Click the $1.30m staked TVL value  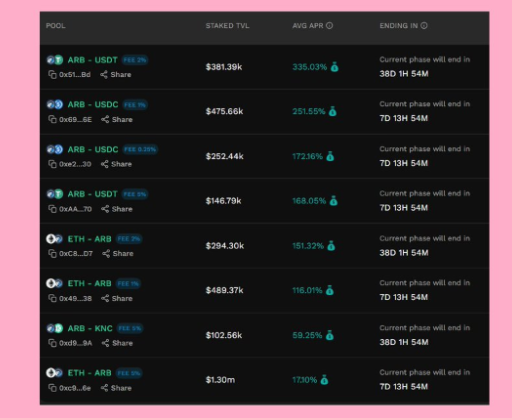(x=220, y=380)
